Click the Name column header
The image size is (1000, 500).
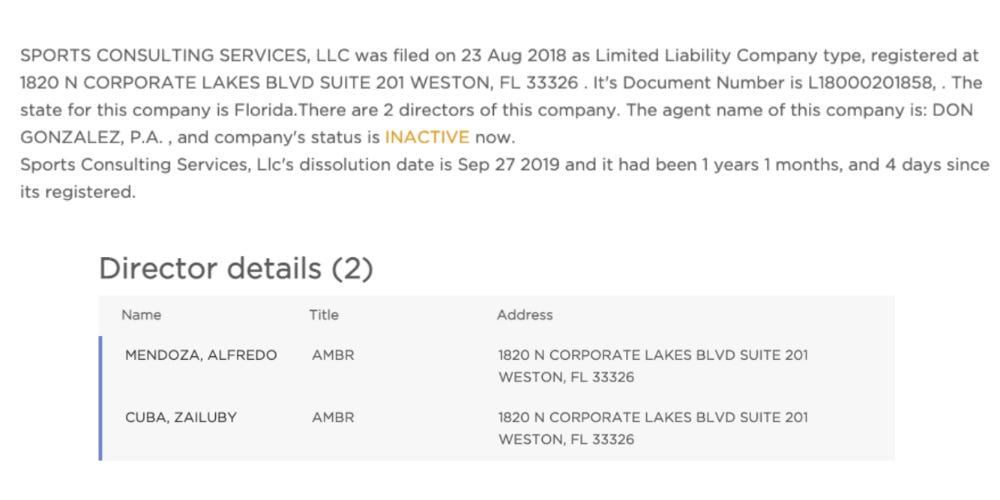pos(141,315)
